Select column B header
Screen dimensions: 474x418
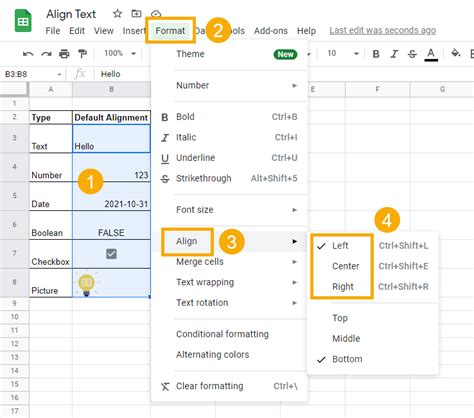point(111,89)
